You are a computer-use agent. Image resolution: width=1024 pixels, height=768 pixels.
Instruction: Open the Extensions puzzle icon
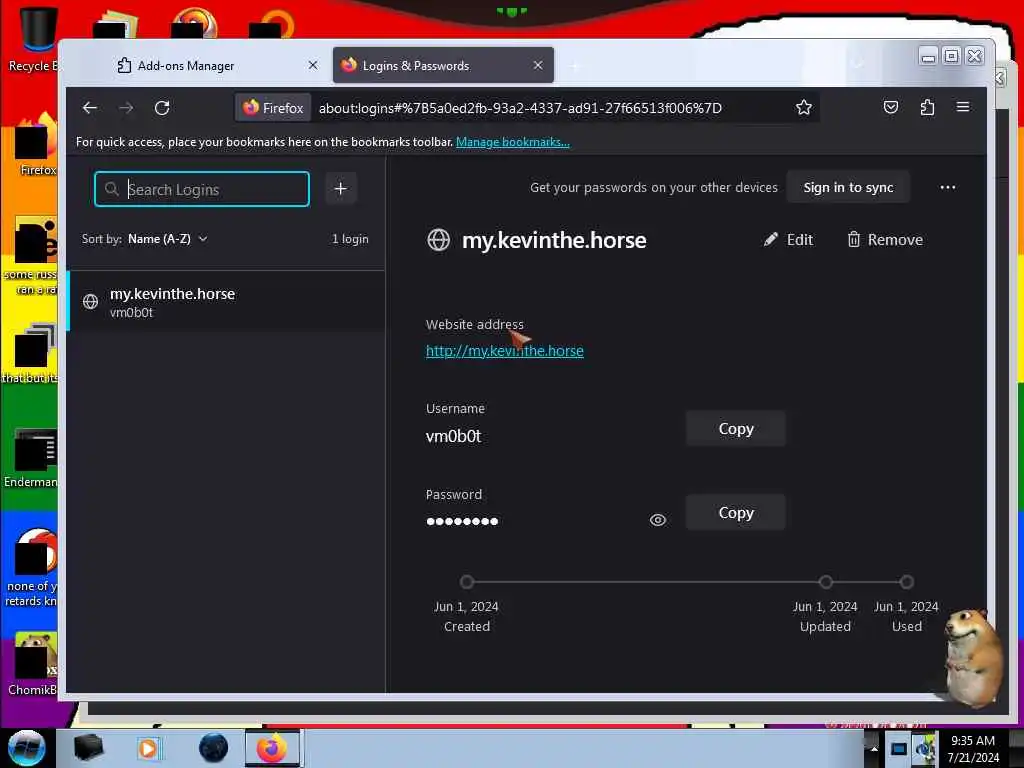tap(927, 108)
